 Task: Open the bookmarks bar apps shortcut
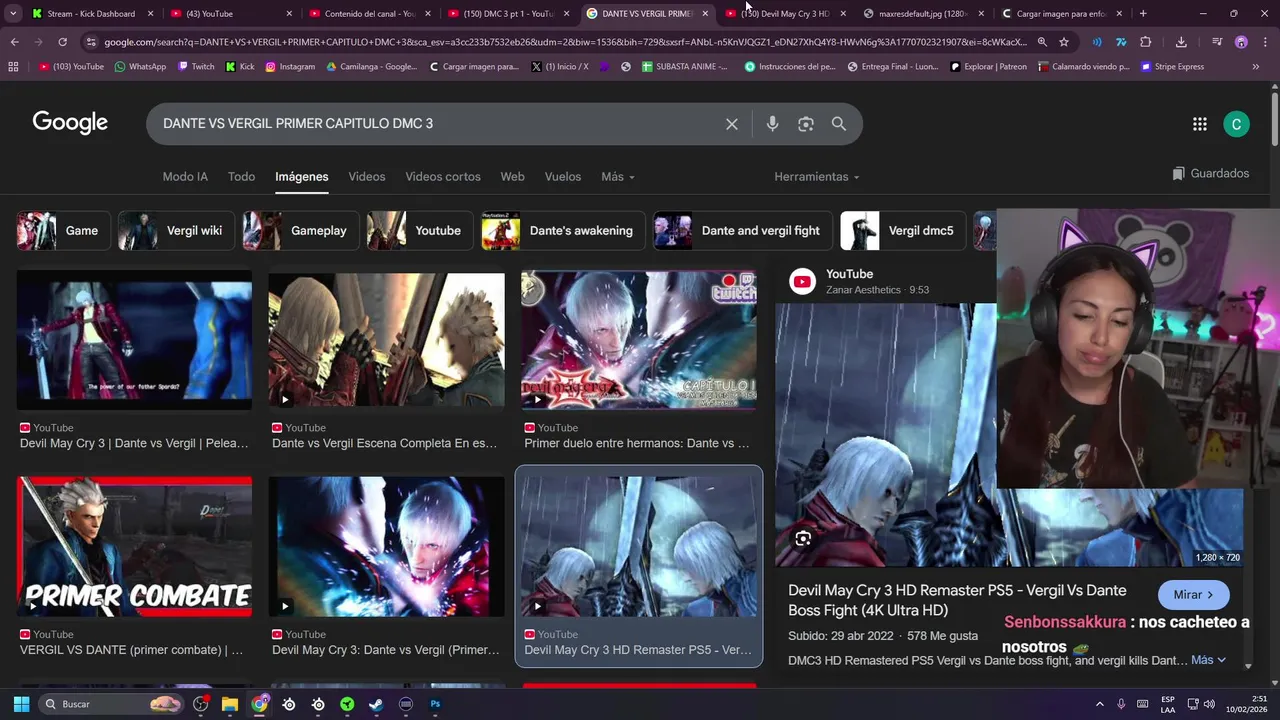tap(13, 66)
